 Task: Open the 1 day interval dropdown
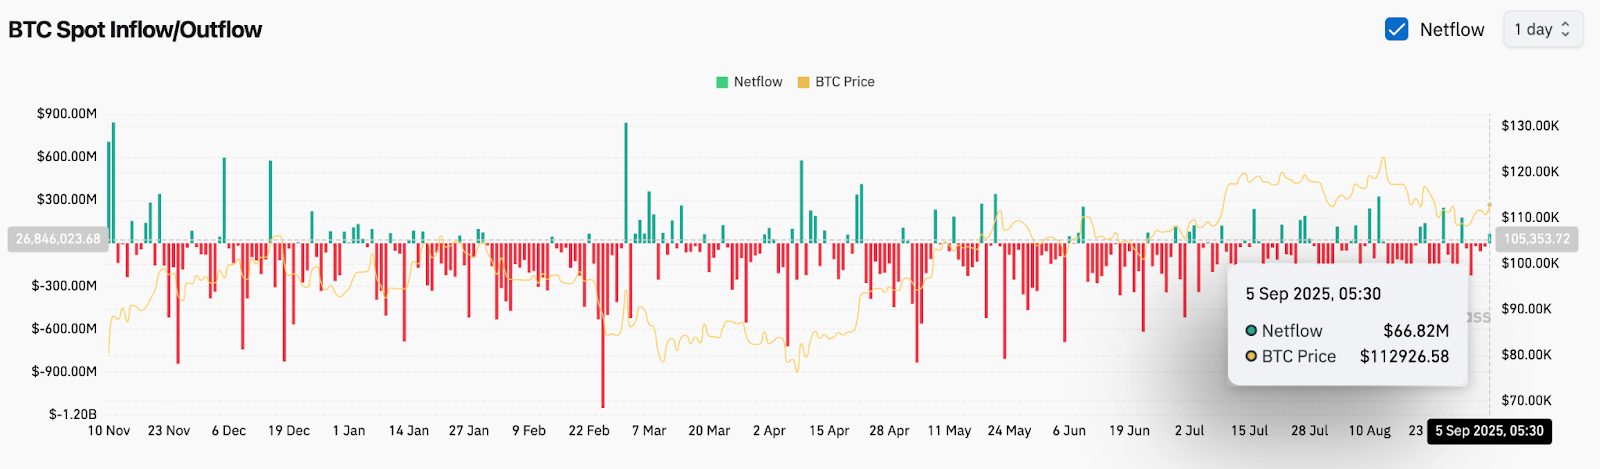click(1542, 29)
